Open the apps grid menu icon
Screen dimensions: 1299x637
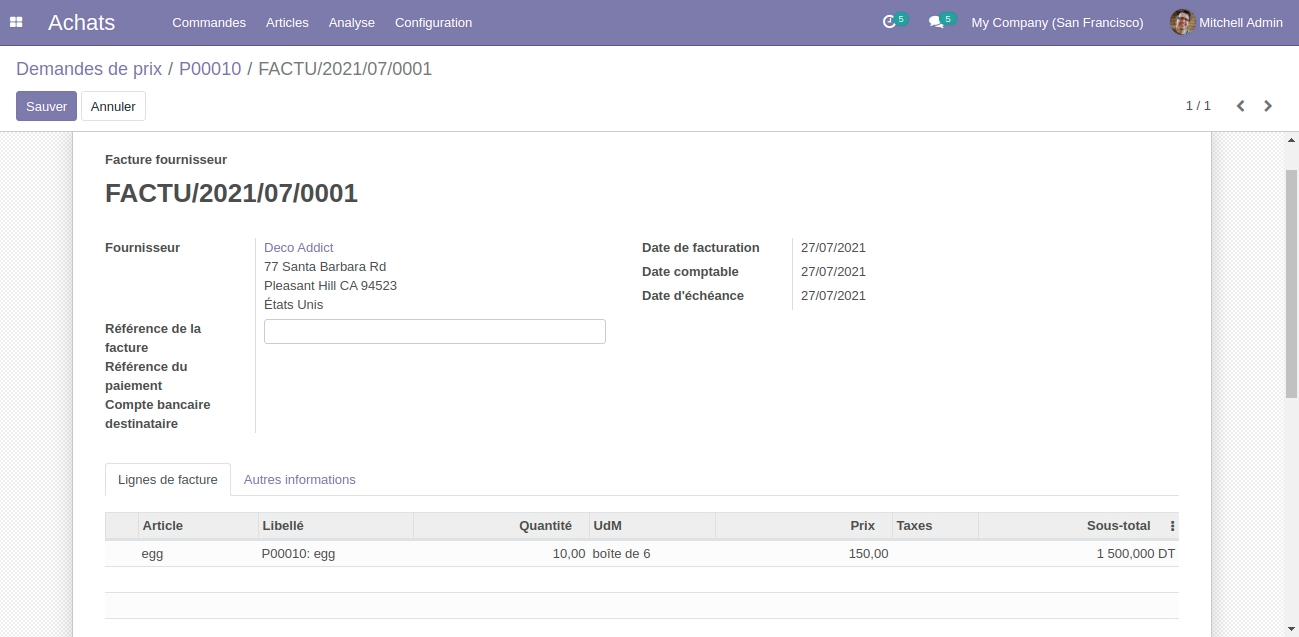tap(16, 22)
